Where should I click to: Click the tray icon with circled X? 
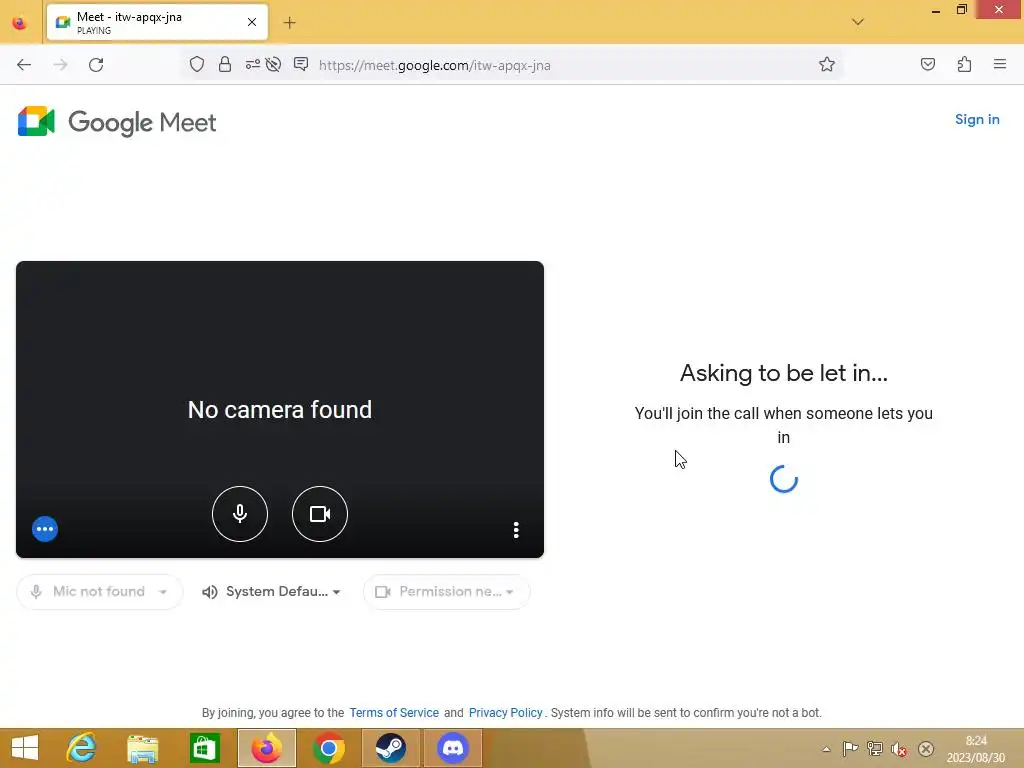click(x=925, y=749)
